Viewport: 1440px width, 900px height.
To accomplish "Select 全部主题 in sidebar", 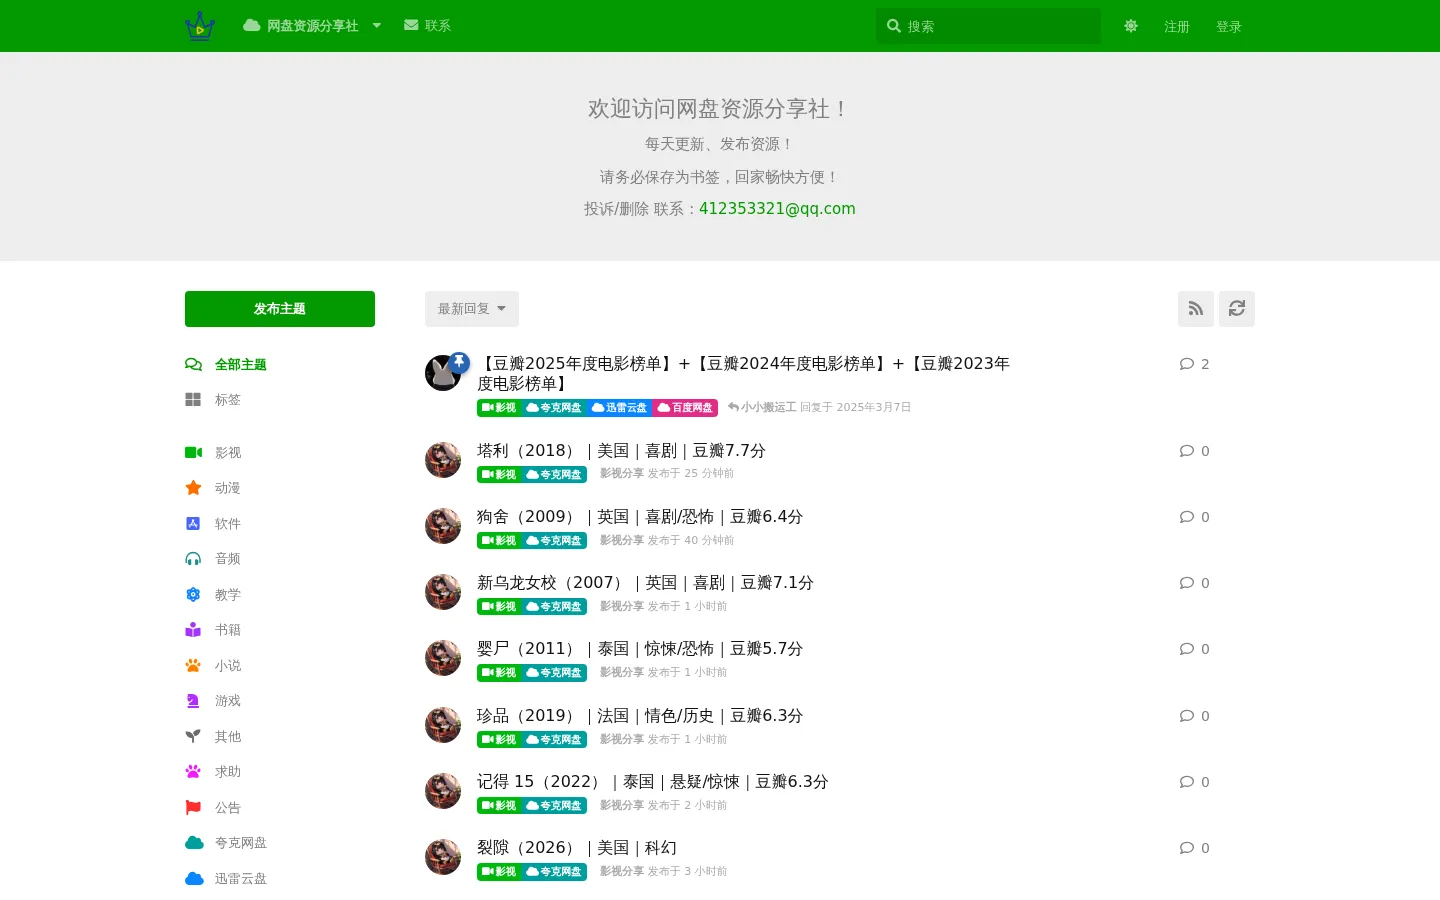I will [x=240, y=365].
